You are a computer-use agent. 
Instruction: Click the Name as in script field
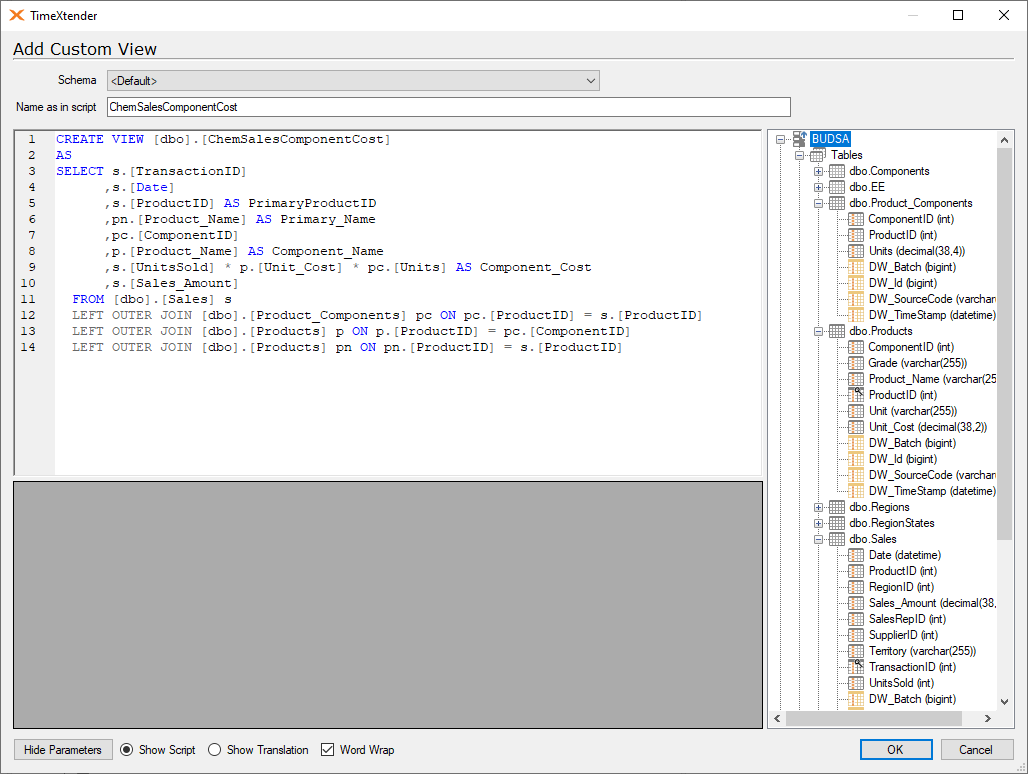(x=448, y=107)
